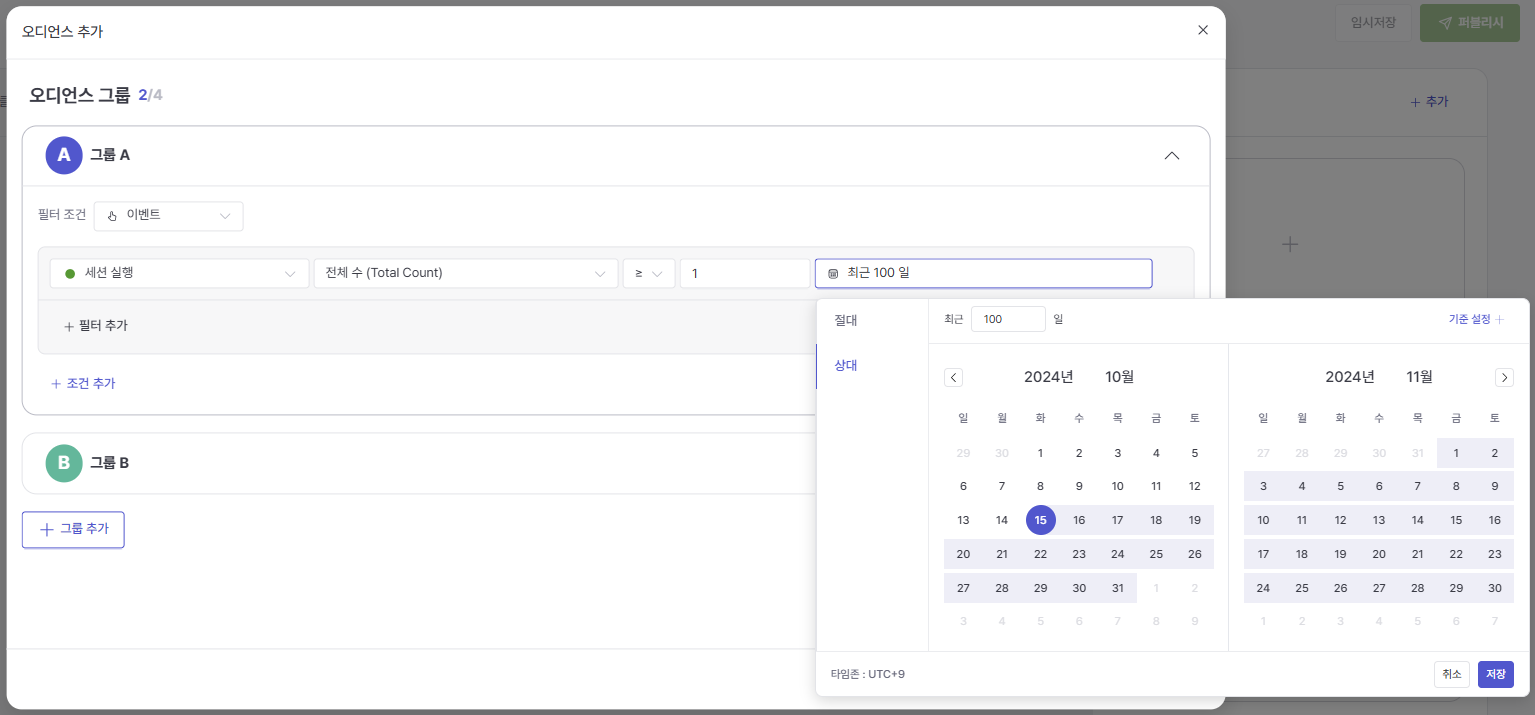The image size is (1535, 715).
Task: Click the 최근 days input showing 100
Action: click(1007, 319)
